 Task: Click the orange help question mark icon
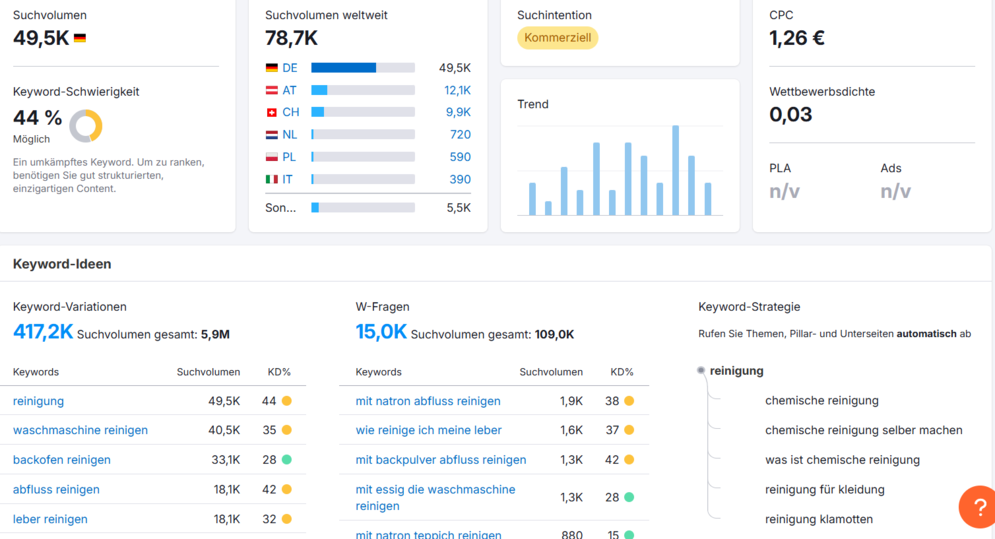point(979,507)
